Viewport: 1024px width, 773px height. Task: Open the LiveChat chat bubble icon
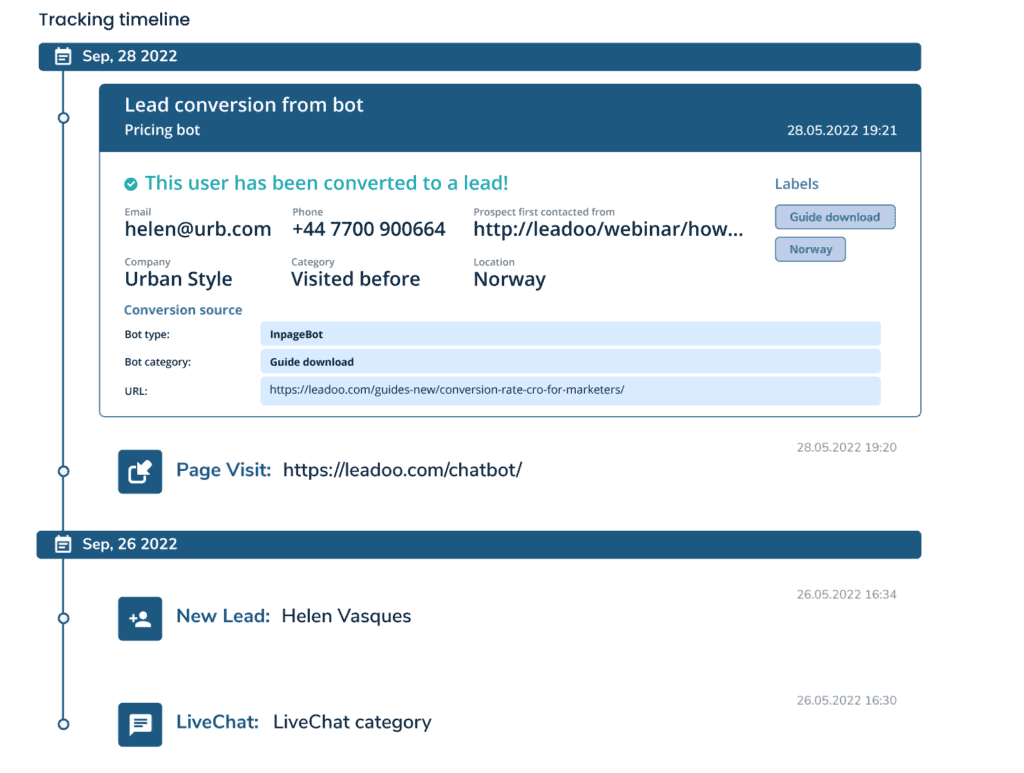point(139,724)
